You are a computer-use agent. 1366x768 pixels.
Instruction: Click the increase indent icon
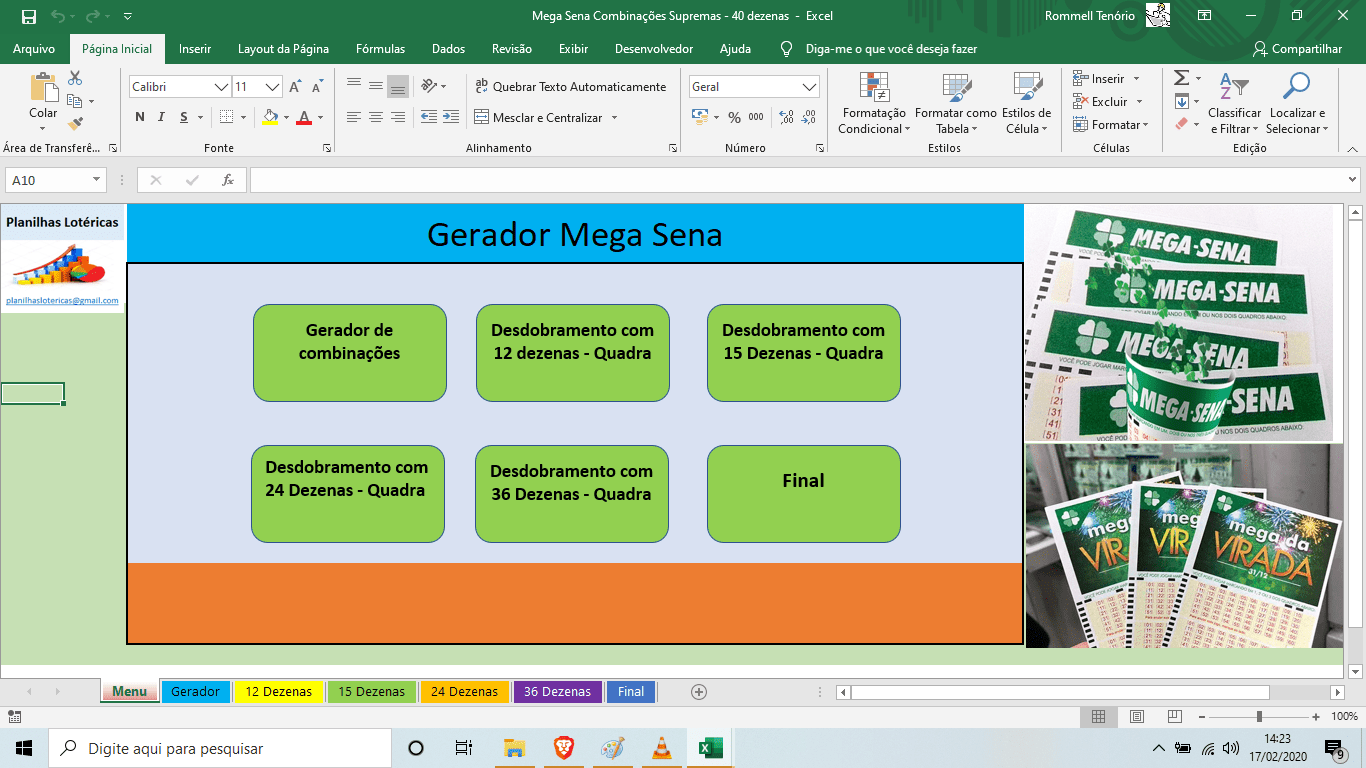(450, 117)
